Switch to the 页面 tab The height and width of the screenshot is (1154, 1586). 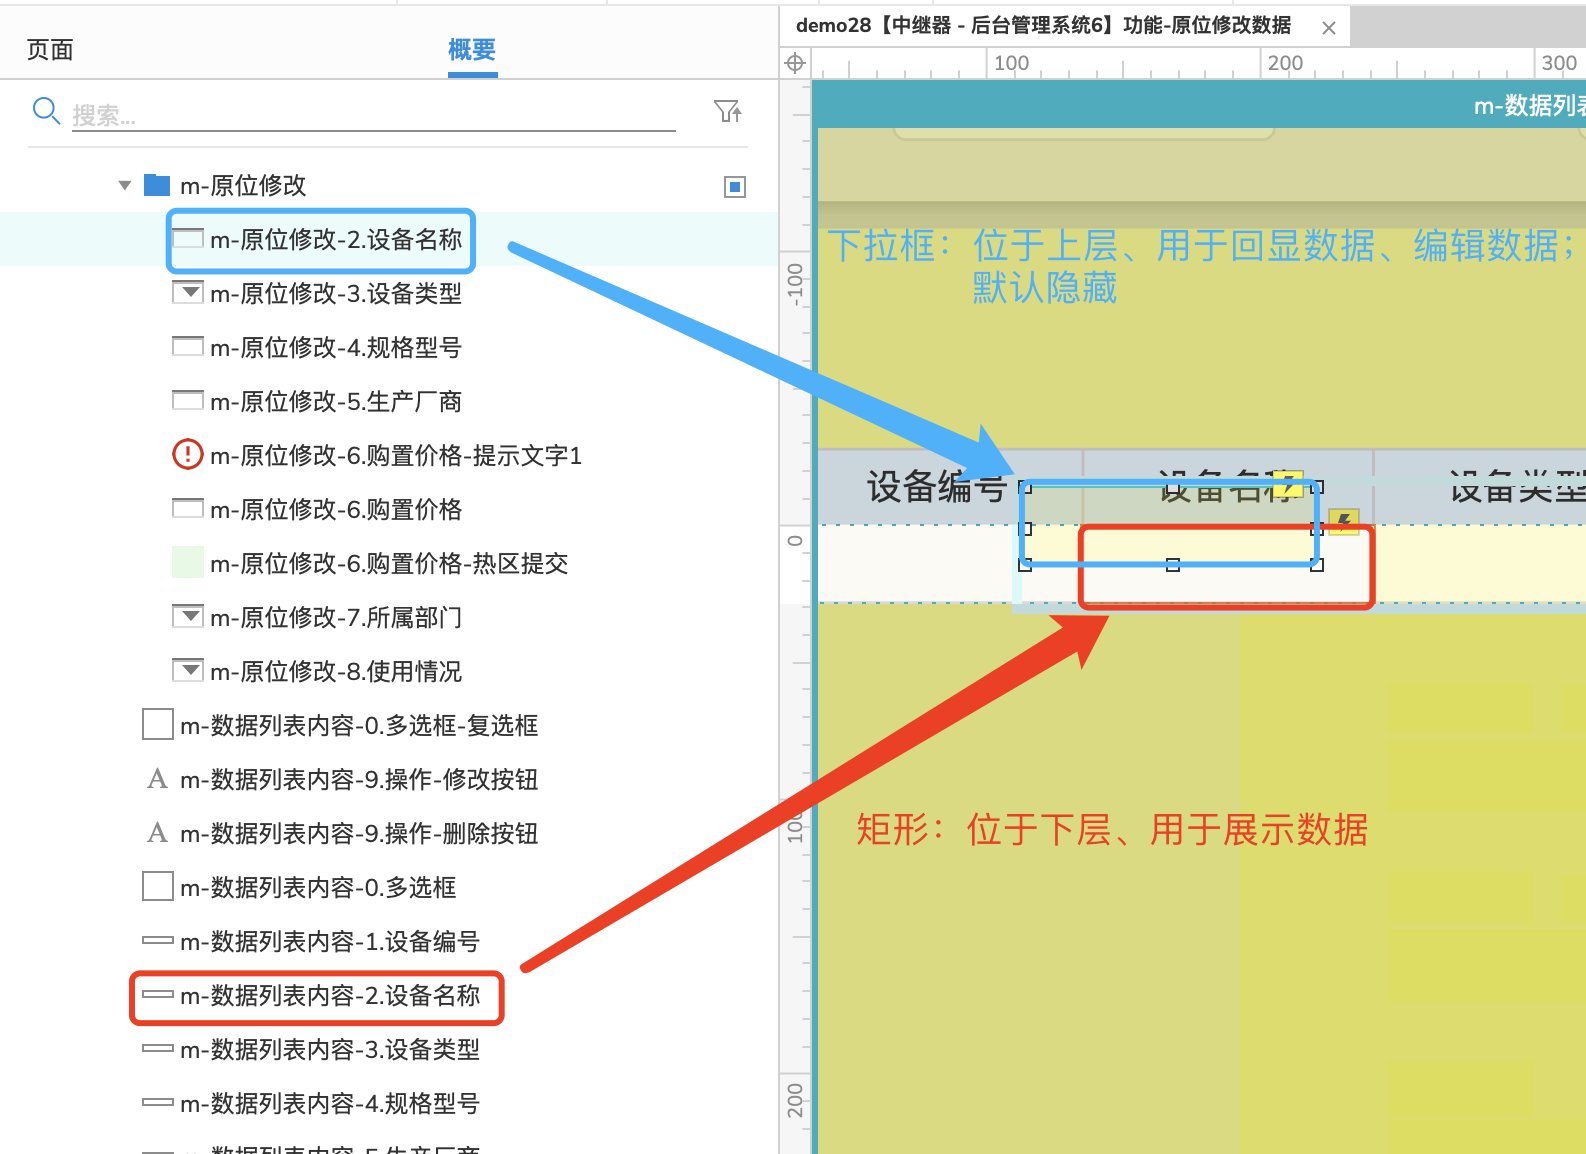pyautogui.click(x=50, y=49)
